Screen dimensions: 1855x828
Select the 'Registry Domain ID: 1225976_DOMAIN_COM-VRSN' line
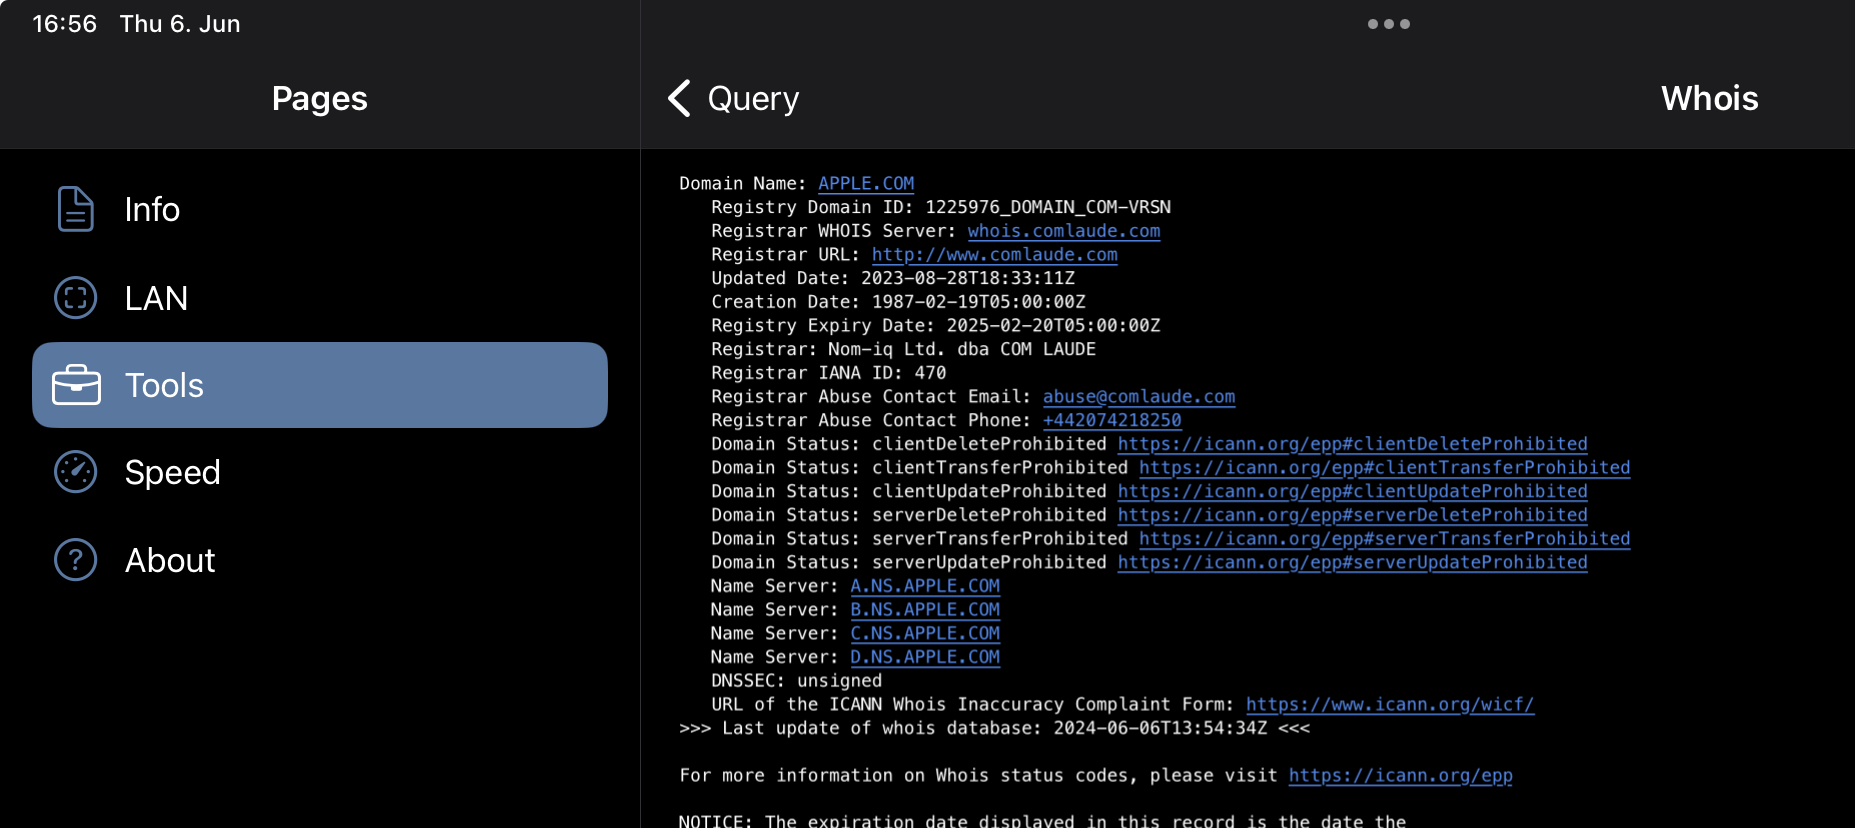click(941, 207)
